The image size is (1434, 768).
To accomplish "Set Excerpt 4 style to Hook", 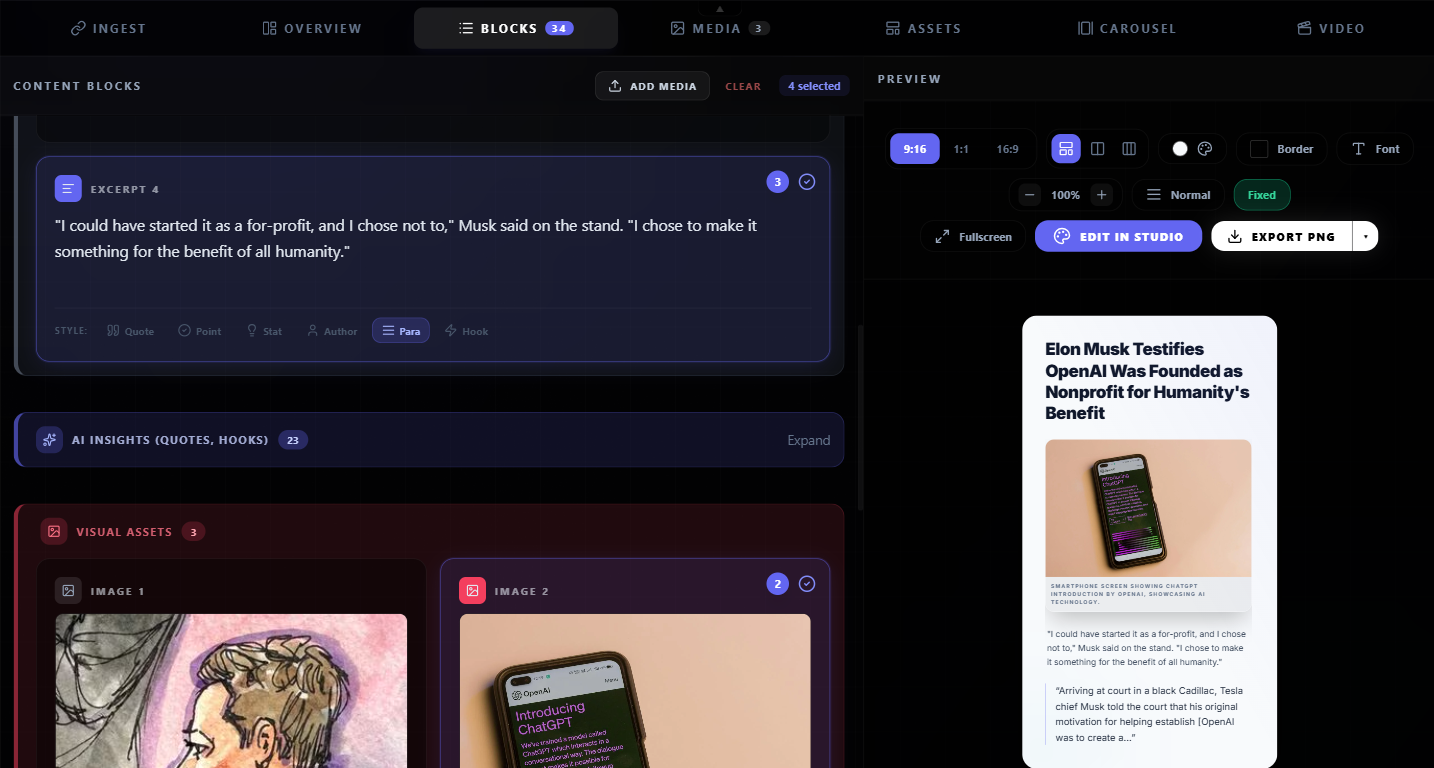I will pyautogui.click(x=467, y=331).
